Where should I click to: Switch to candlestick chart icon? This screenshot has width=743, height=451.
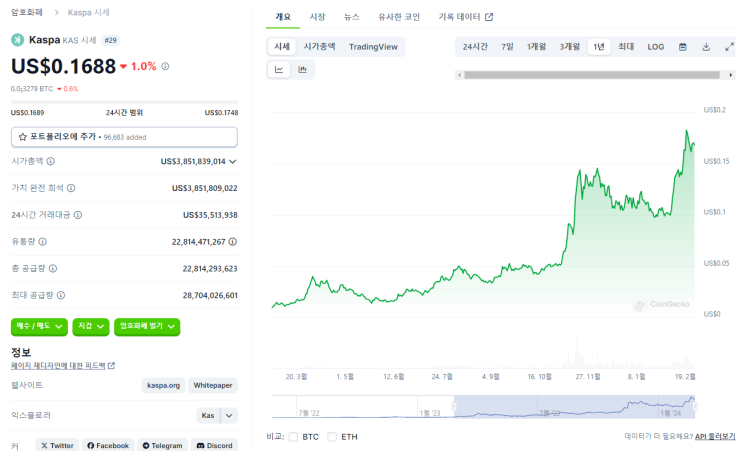302,70
